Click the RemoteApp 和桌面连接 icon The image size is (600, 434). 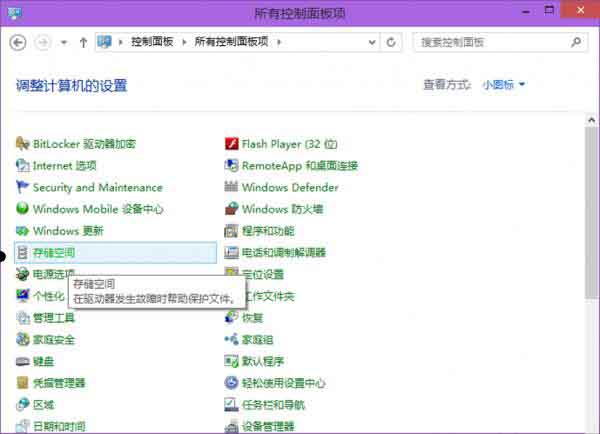232,166
